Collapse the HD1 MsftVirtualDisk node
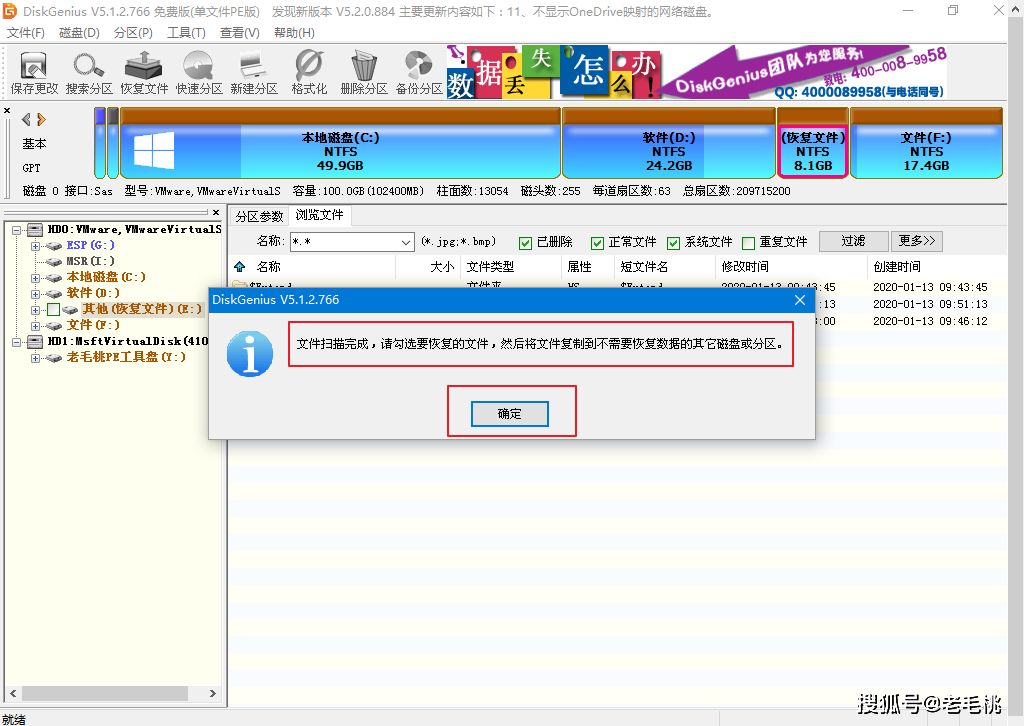 (x=16, y=342)
